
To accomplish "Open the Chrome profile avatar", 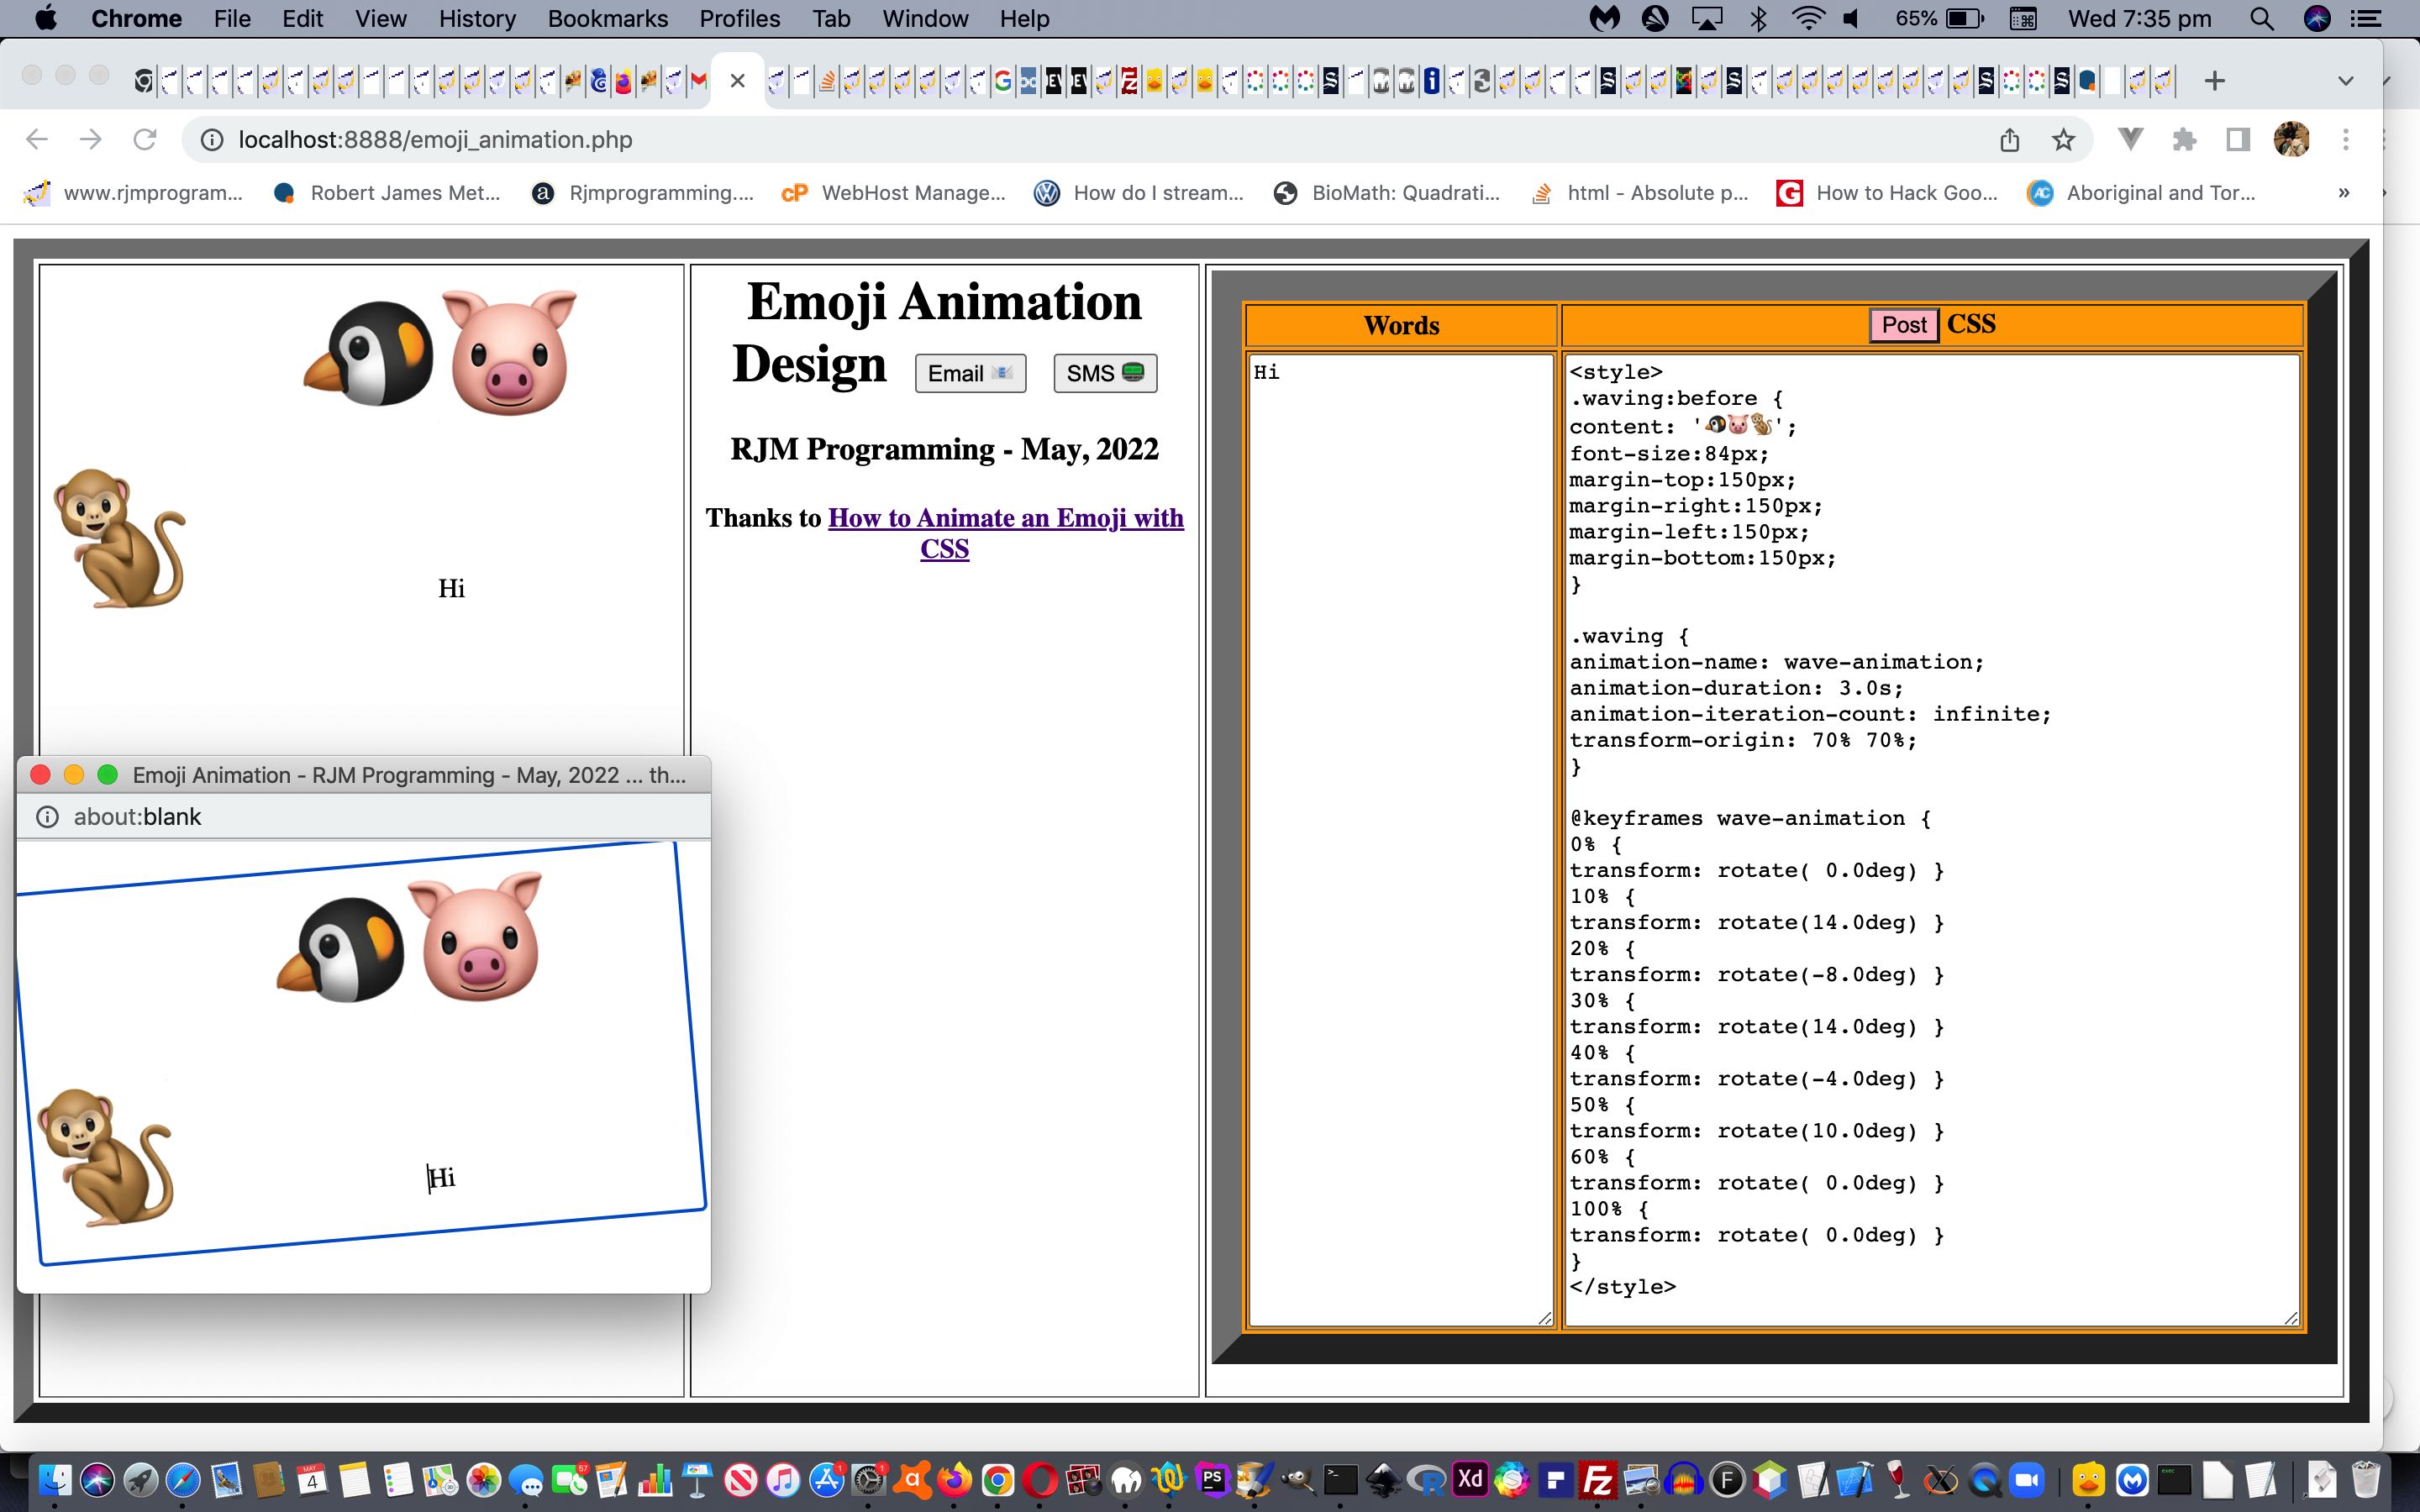I will 2291,139.
